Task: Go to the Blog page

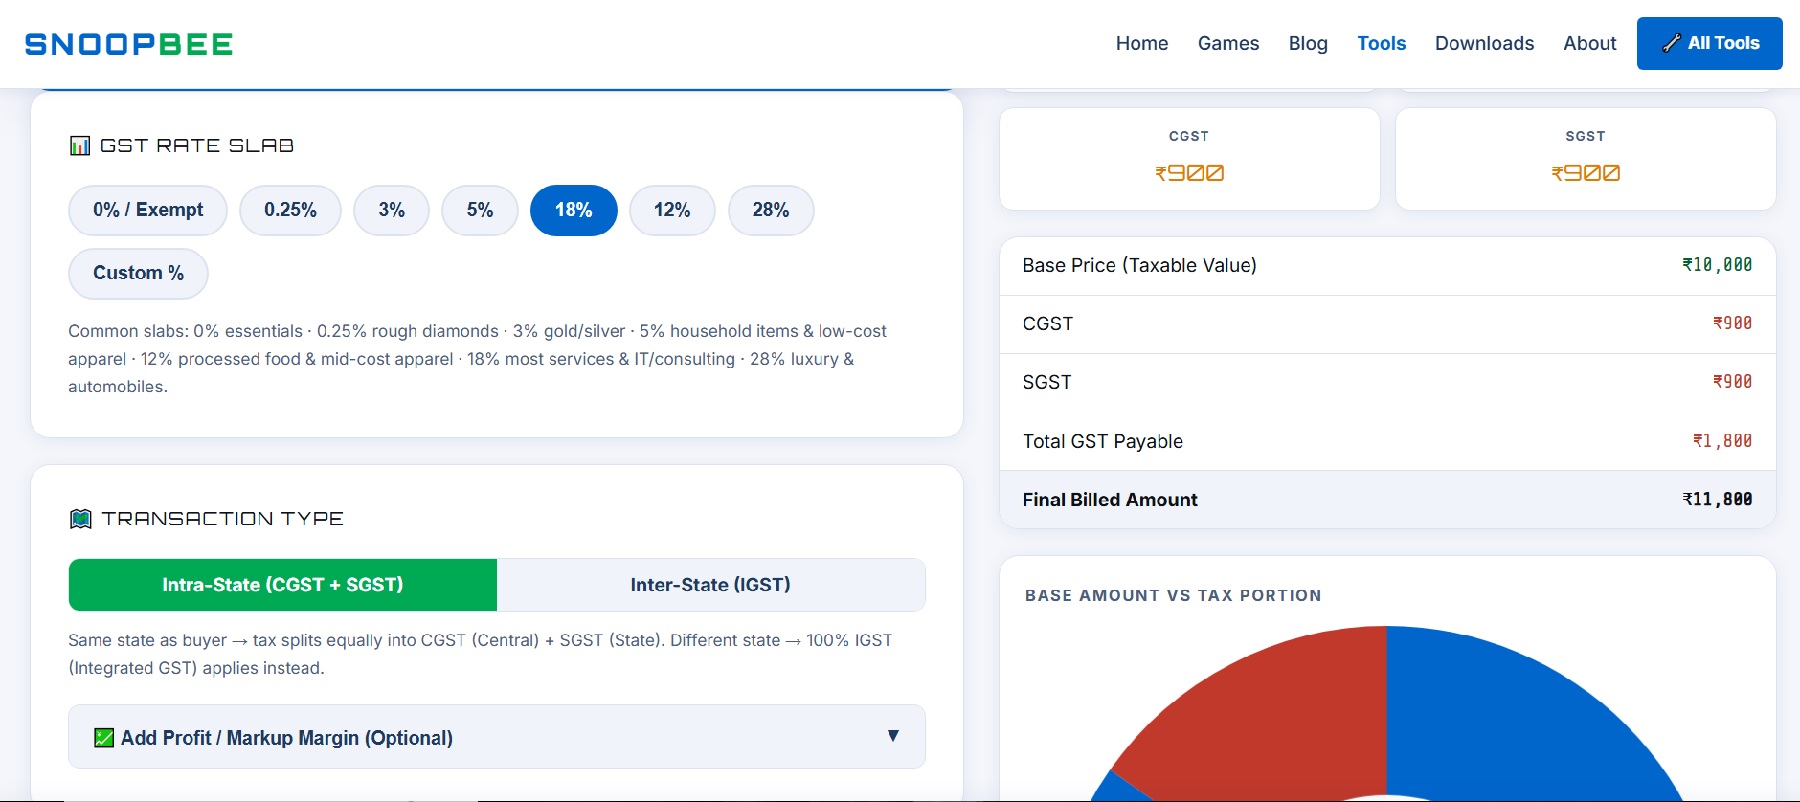Action: [x=1308, y=43]
